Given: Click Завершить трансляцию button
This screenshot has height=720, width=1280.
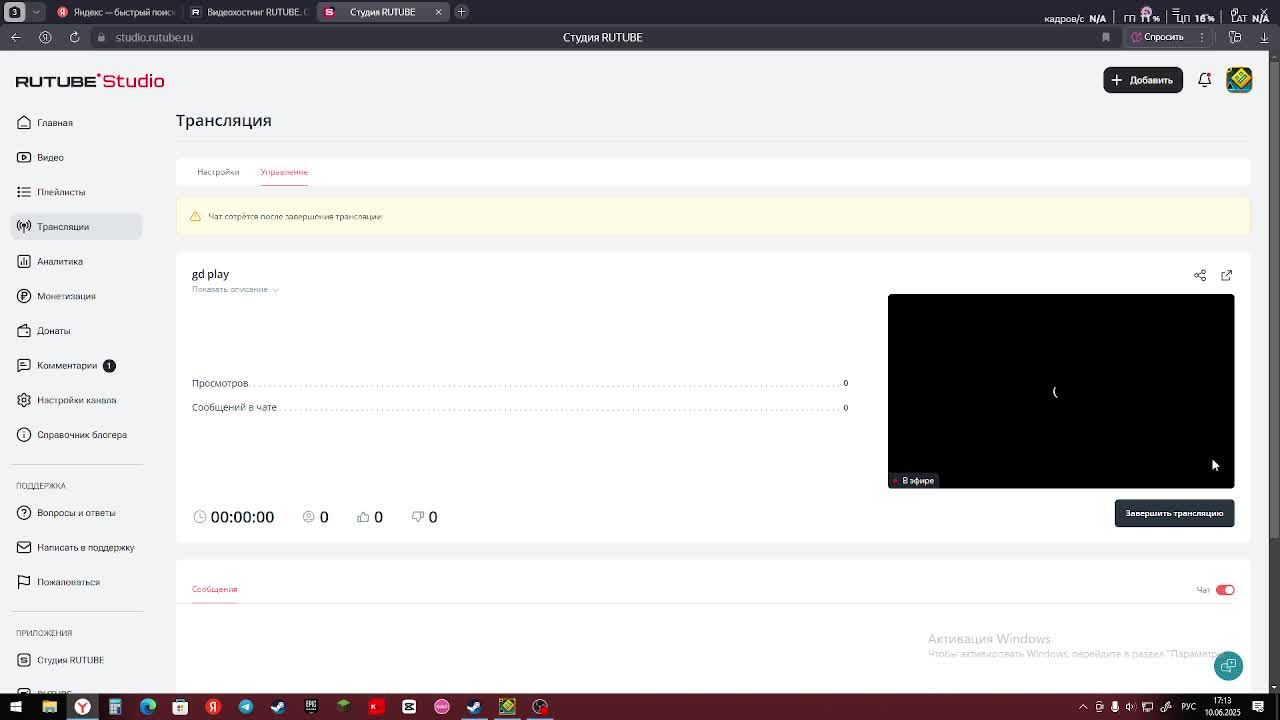Looking at the screenshot, I should tap(1174, 513).
